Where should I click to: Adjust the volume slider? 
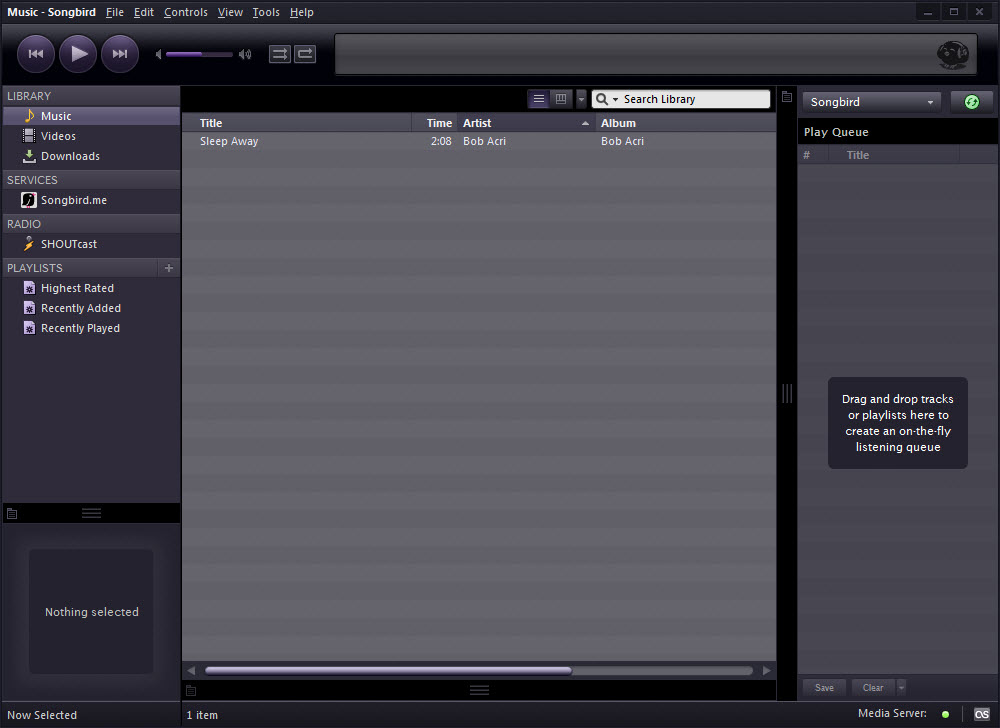(x=199, y=54)
